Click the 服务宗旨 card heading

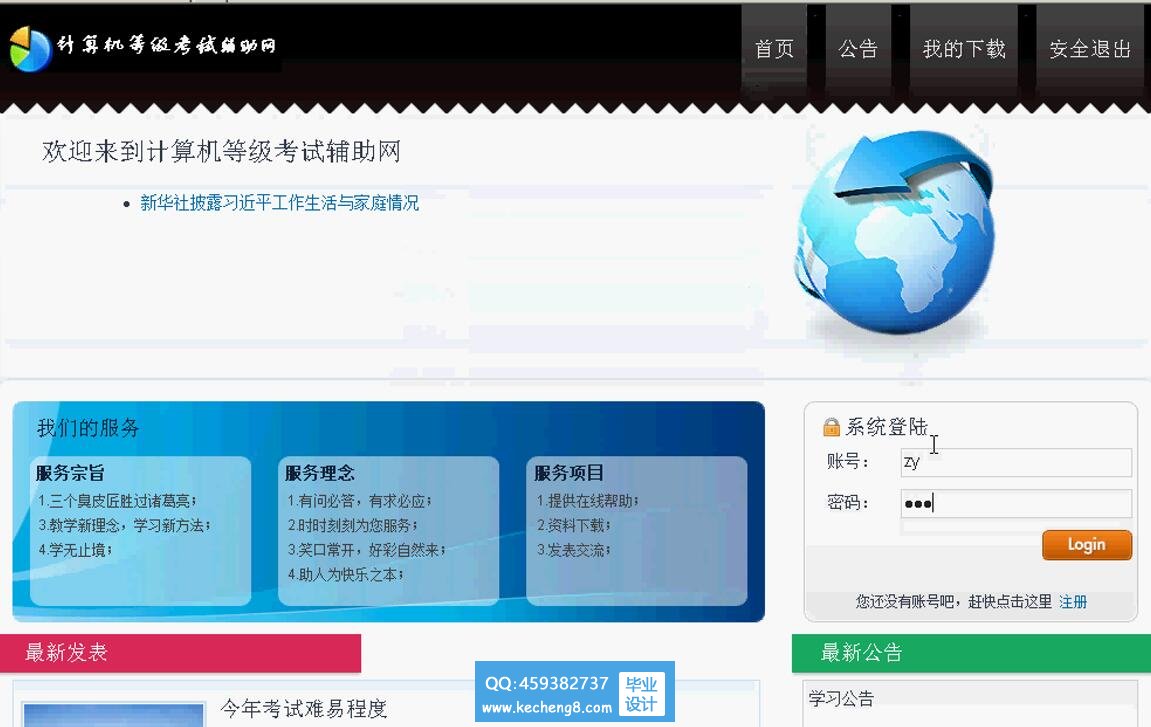click(x=70, y=473)
